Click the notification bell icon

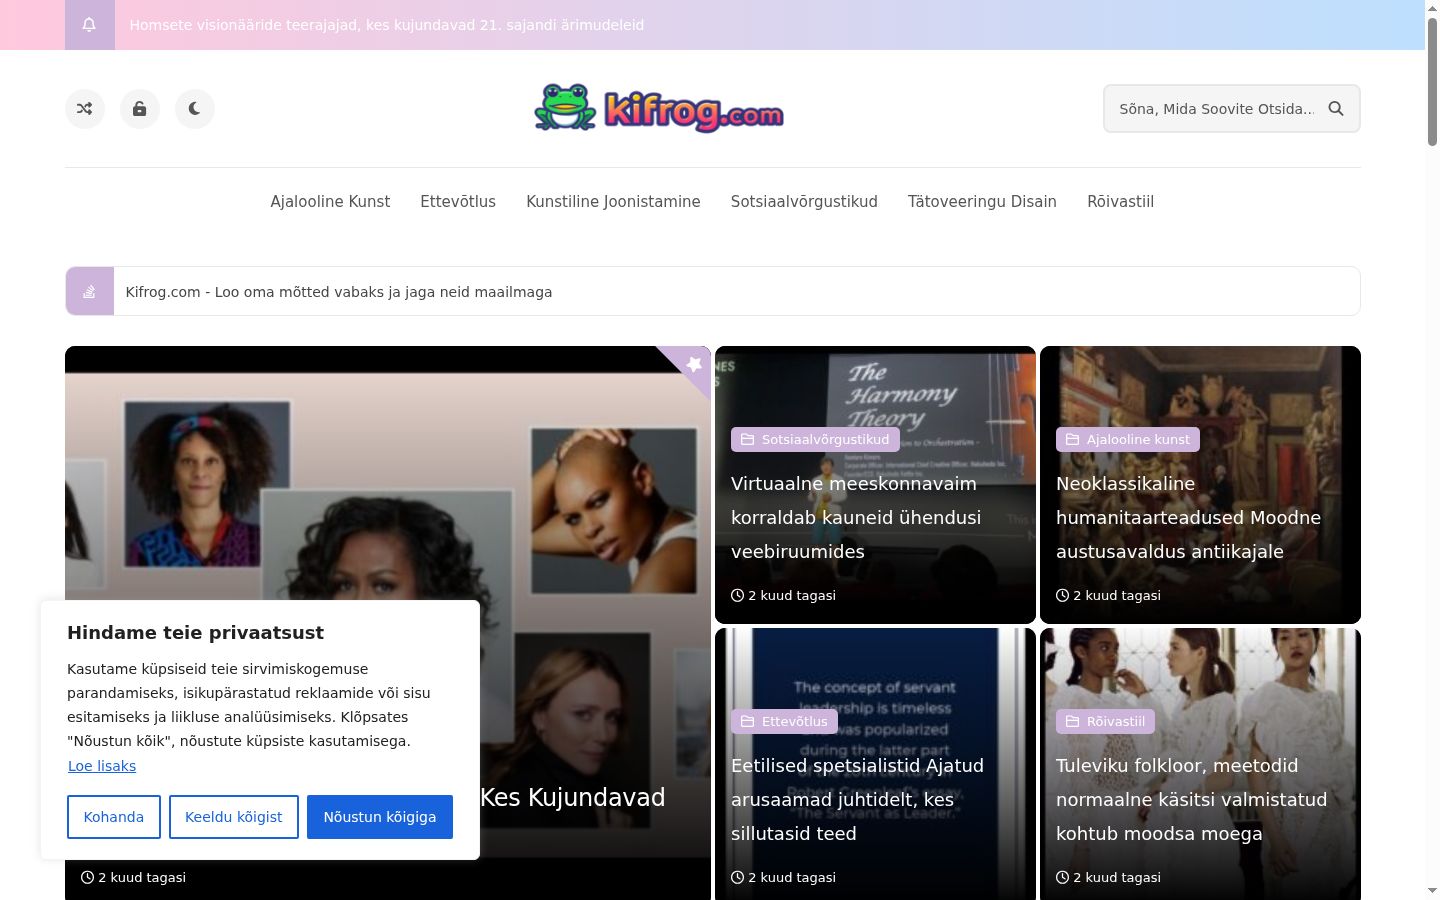(89, 25)
